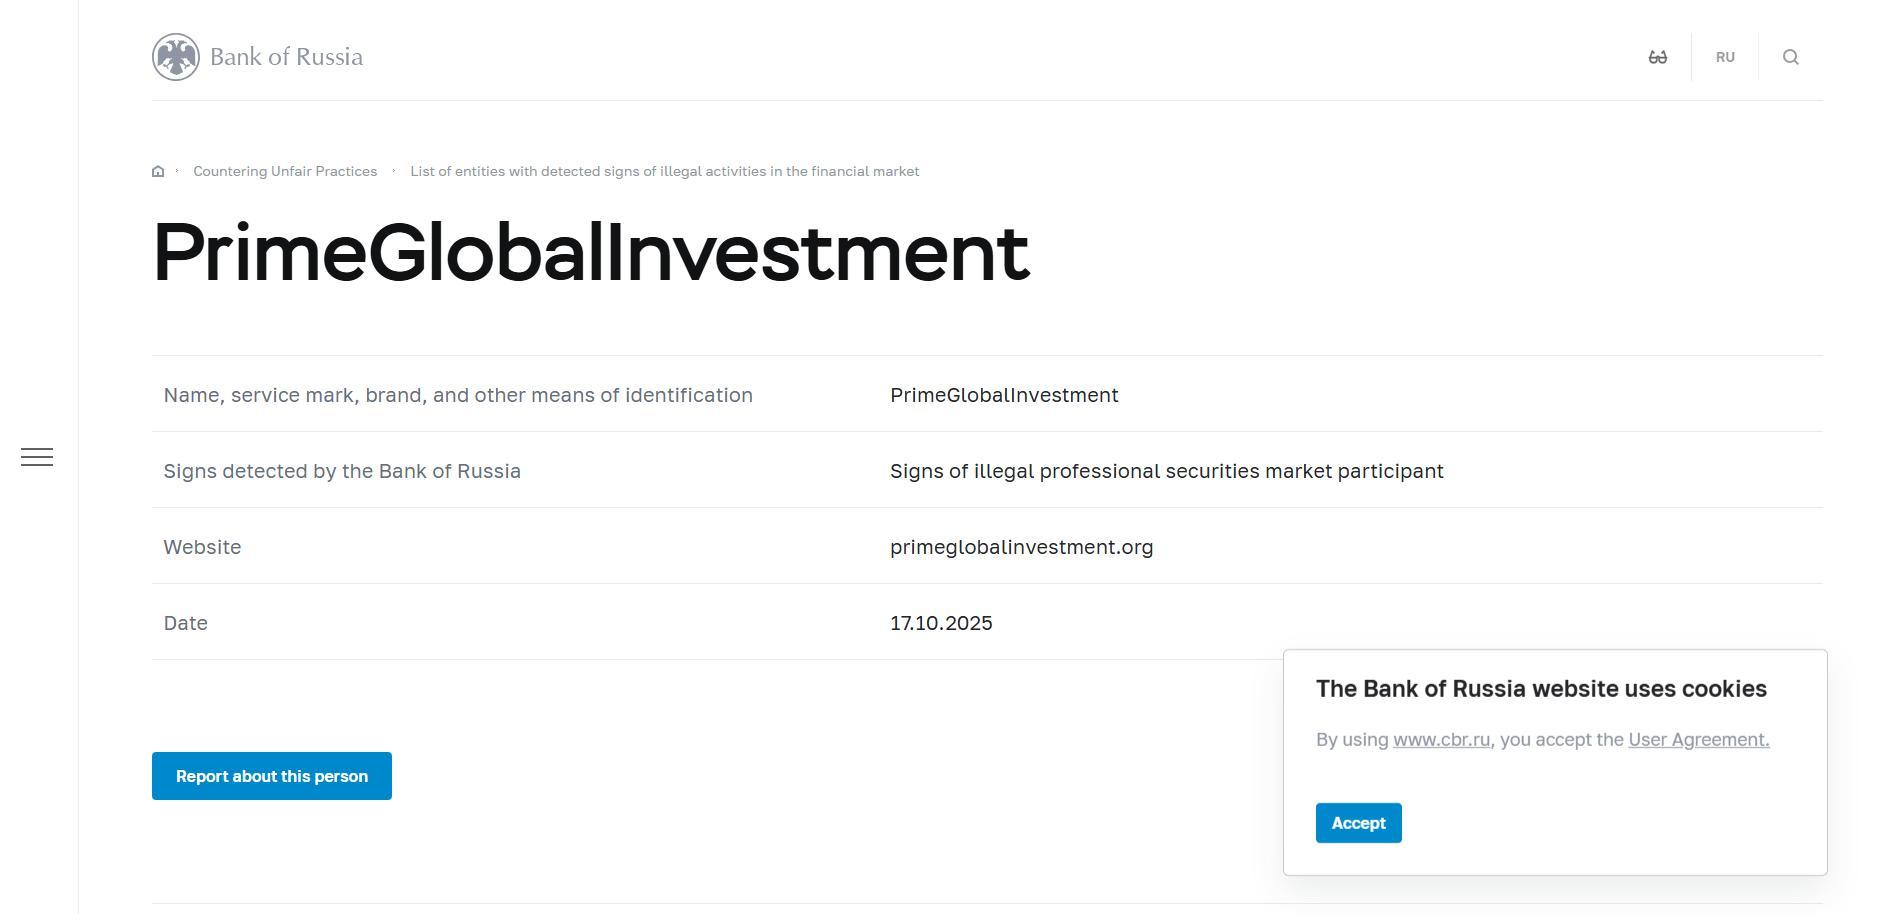
Task: Click the PrimeGlobalInvestment page heading
Action: click(x=590, y=252)
